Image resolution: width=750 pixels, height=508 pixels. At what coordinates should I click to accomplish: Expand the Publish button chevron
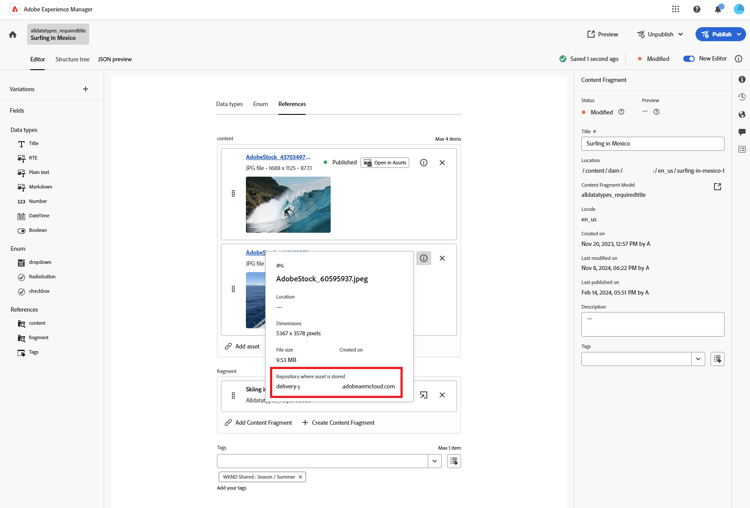pyautogui.click(x=739, y=34)
